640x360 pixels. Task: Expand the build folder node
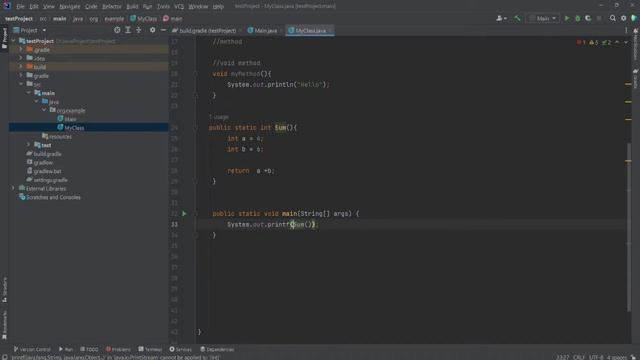[x=21, y=67]
